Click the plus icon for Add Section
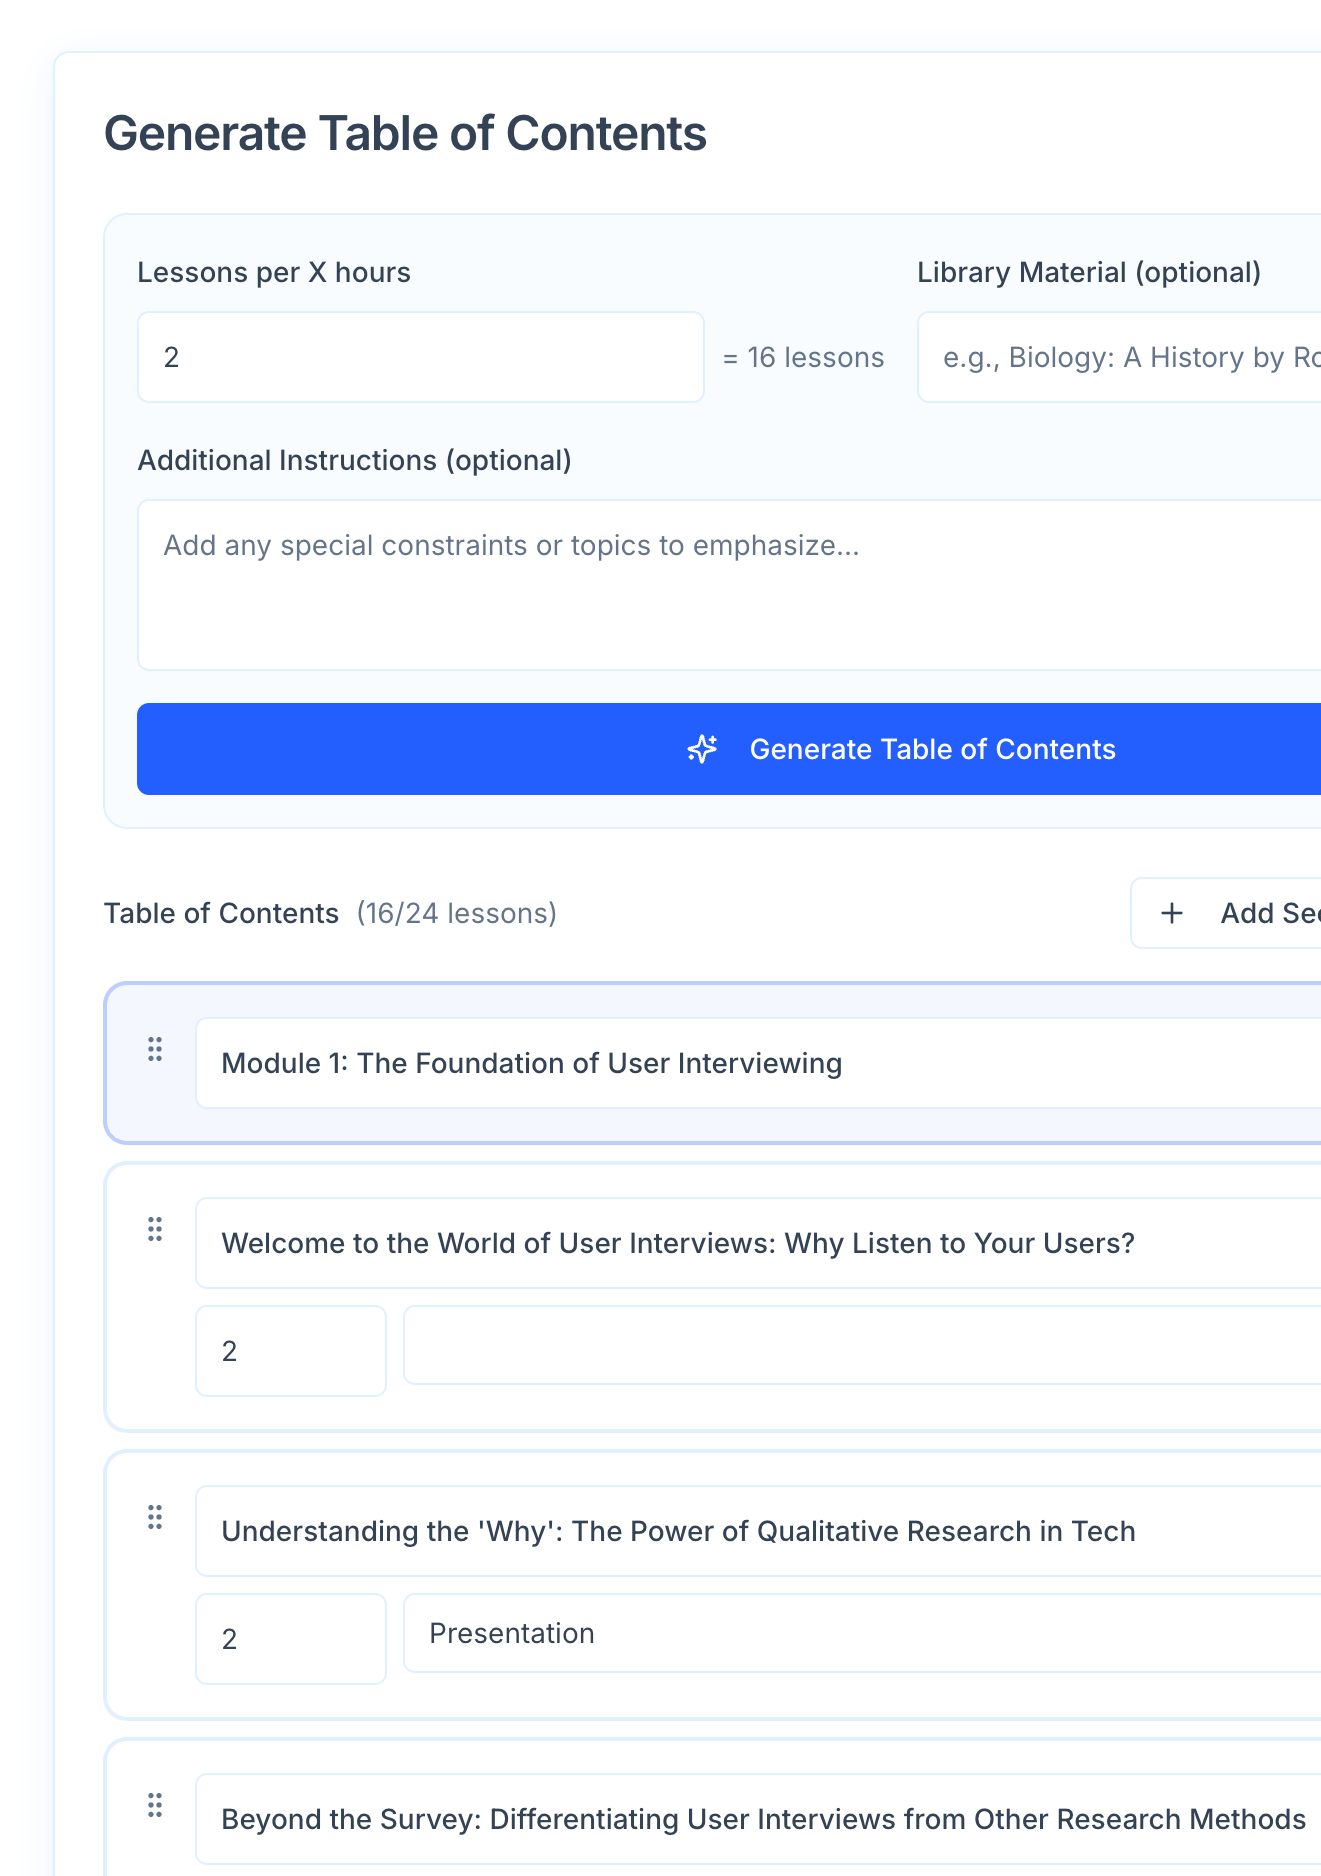The height and width of the screenshot is (1876, 1321). click(x=1172, y=913)
